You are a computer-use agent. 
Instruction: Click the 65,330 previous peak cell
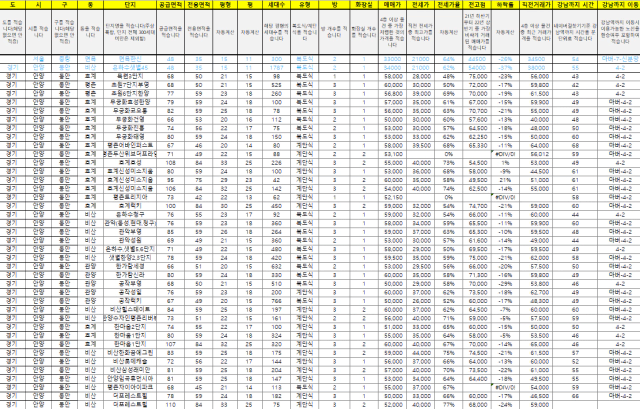pyautogui.click(x=477, y=145)
